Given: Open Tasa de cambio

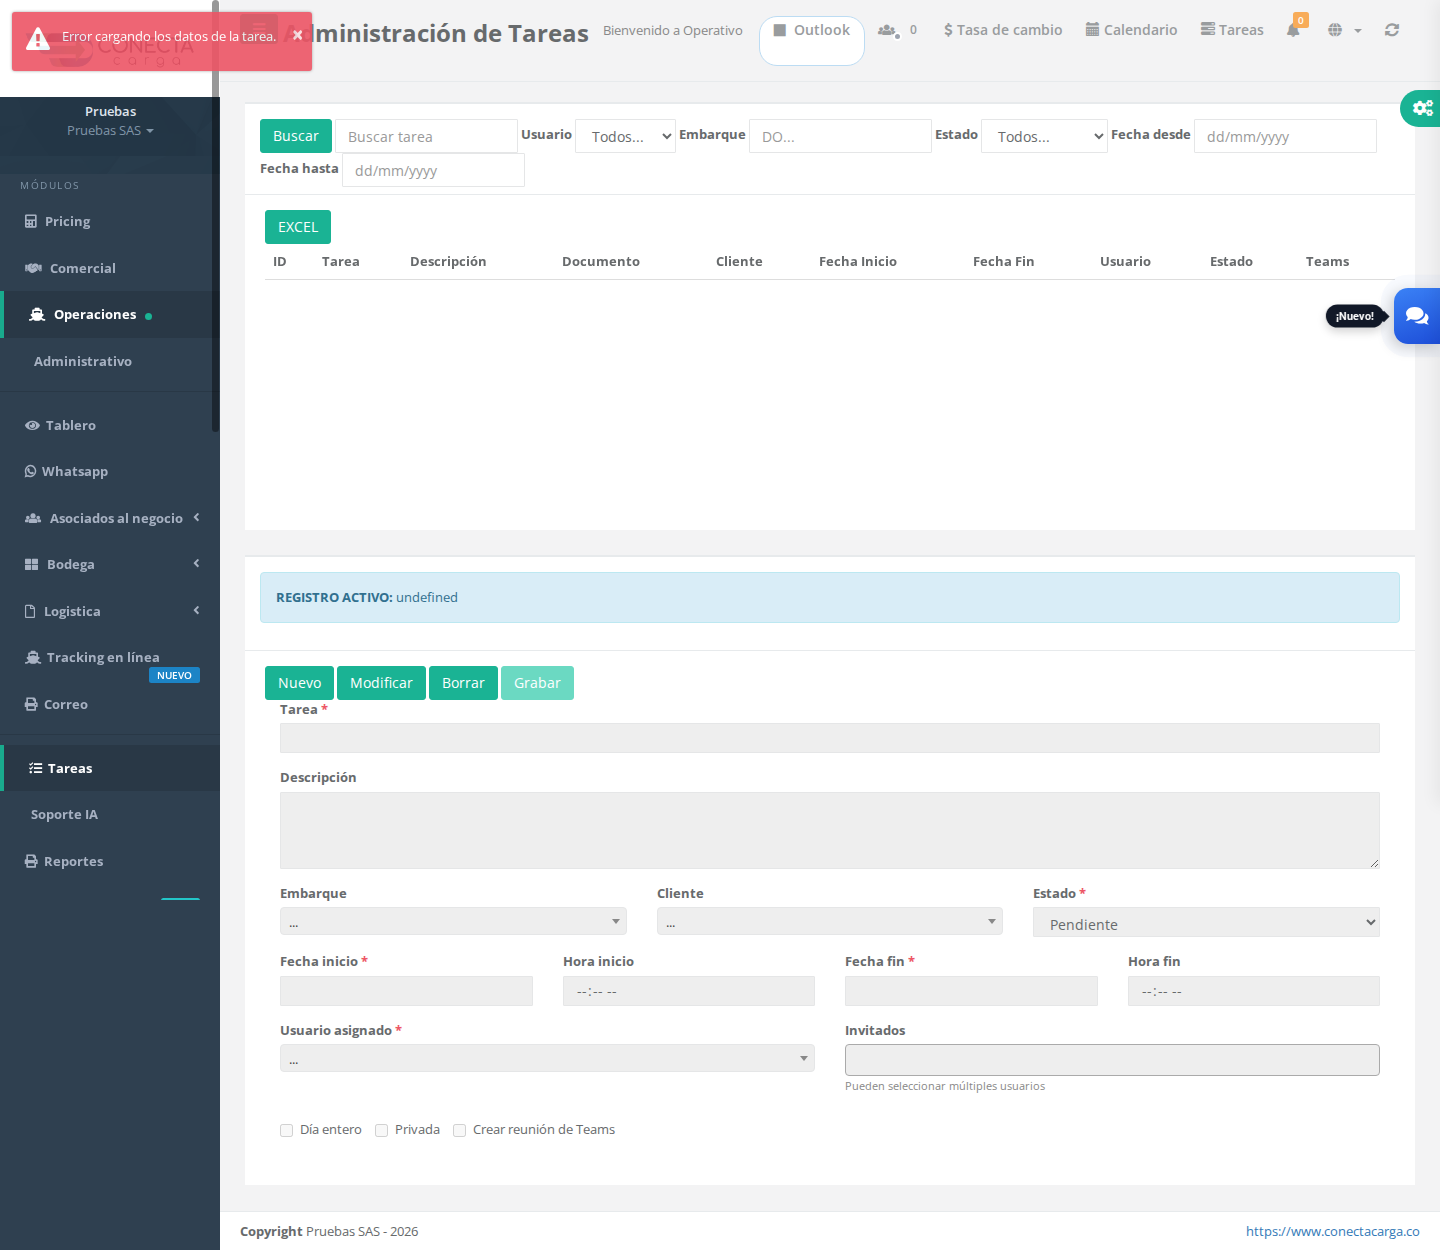Looking at the screenshot, I should 1003,30.
